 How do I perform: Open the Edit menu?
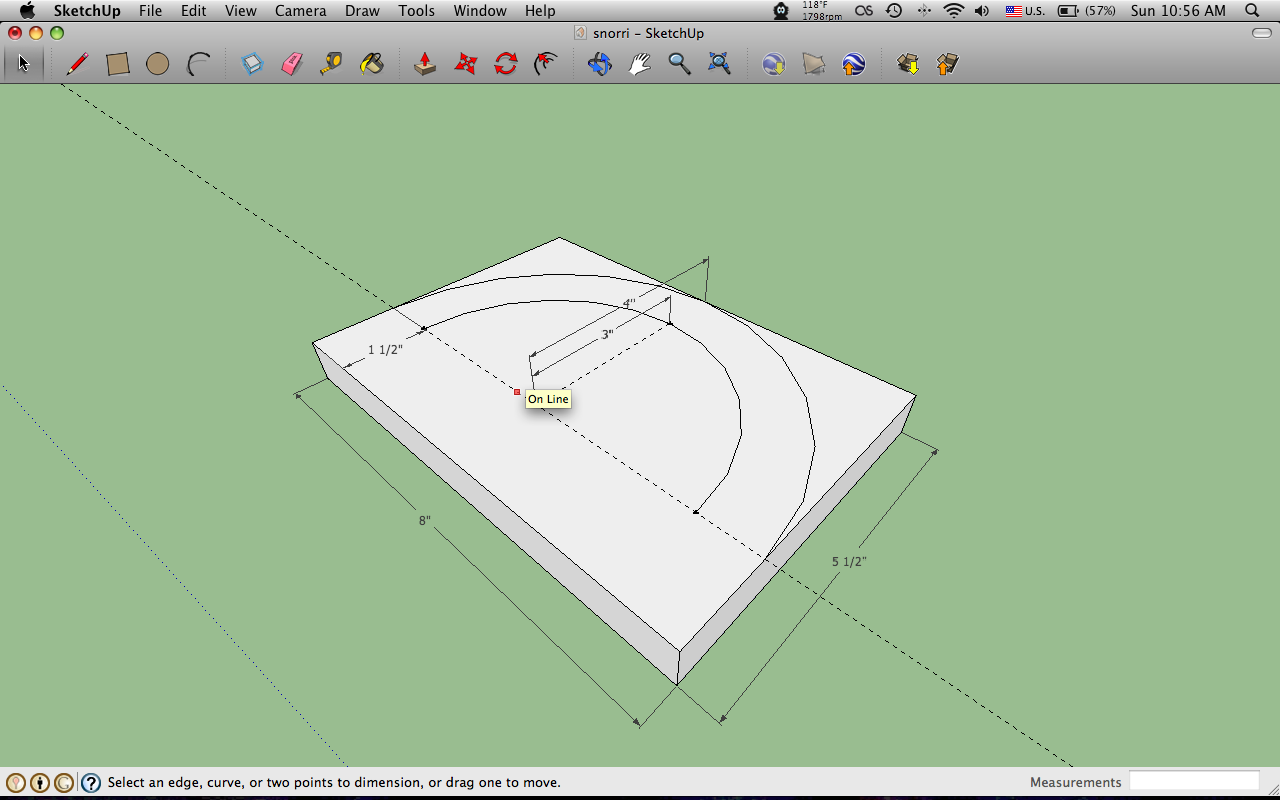[193, 11]
